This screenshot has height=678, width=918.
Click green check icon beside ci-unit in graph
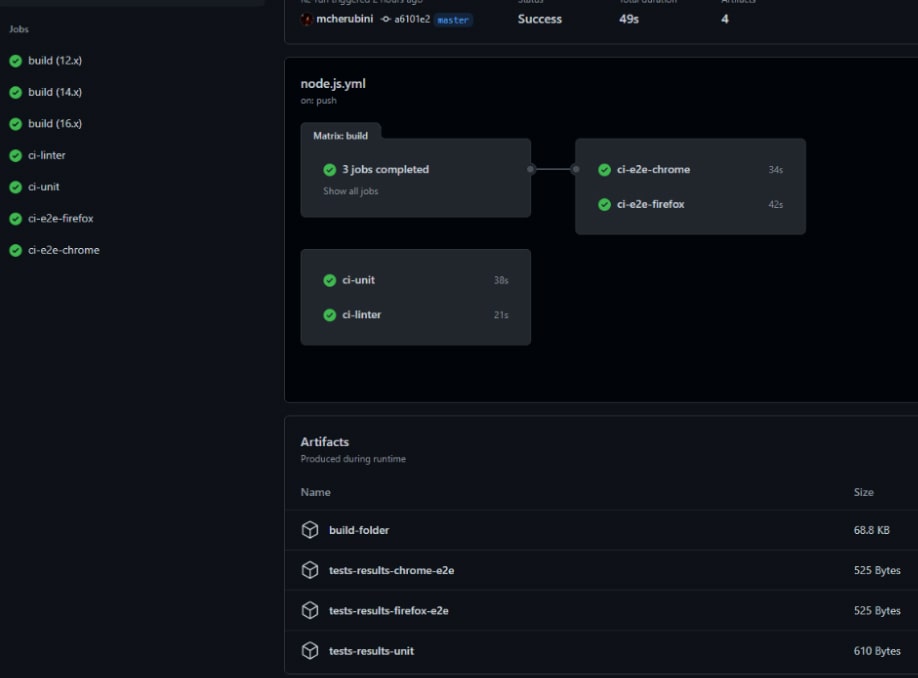(330, 281)
